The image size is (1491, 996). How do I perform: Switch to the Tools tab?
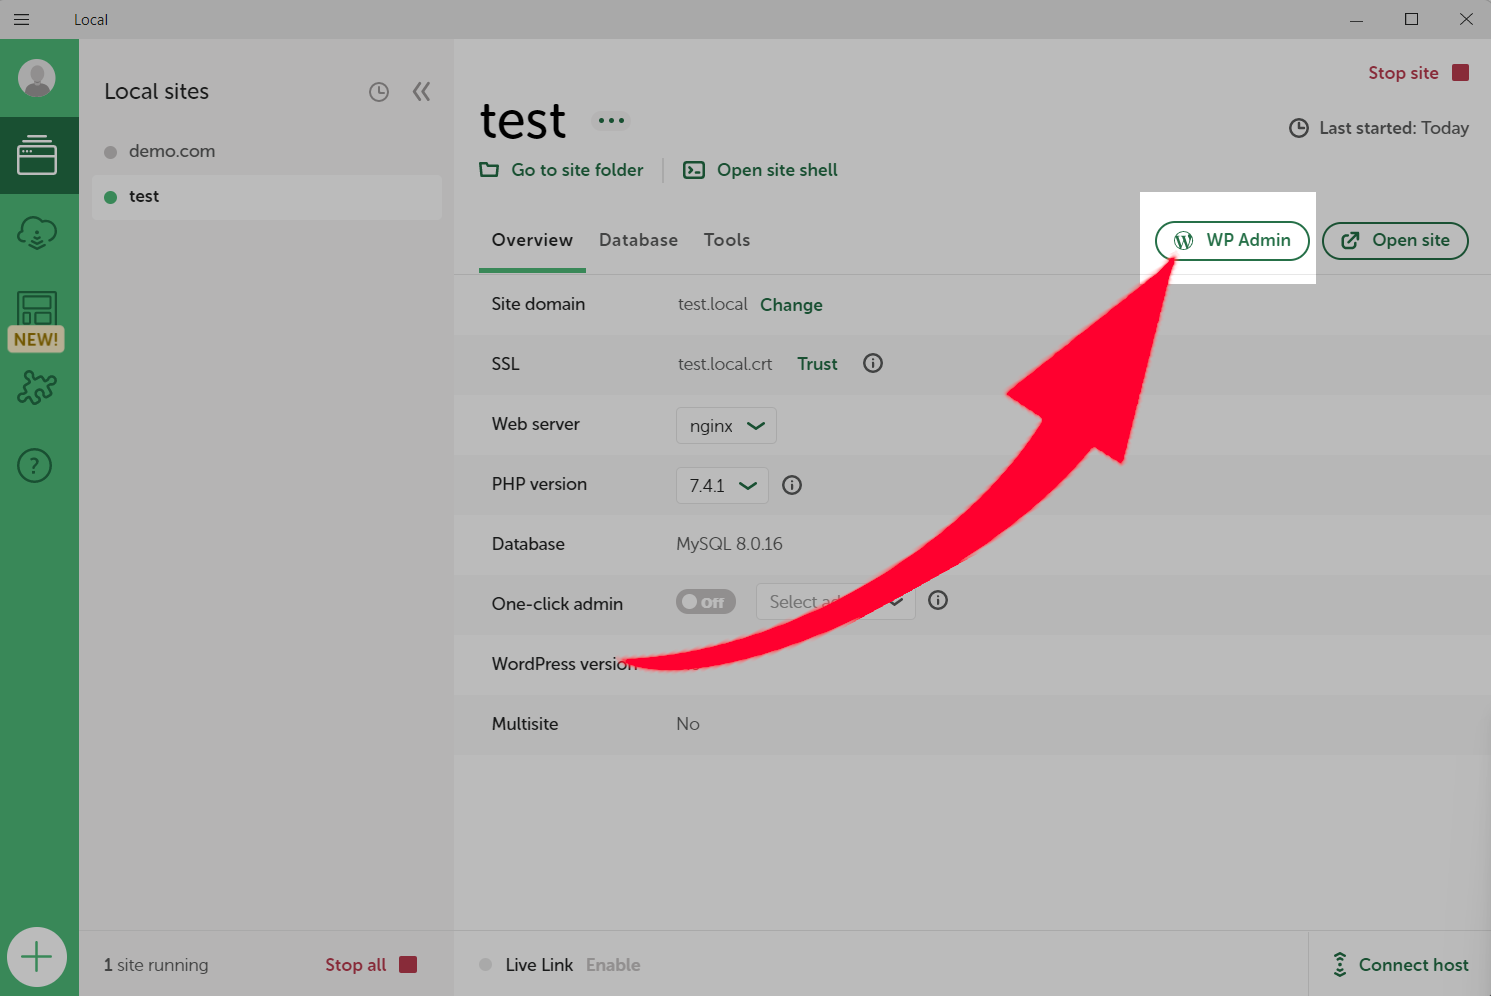click(x=727, y=240)
